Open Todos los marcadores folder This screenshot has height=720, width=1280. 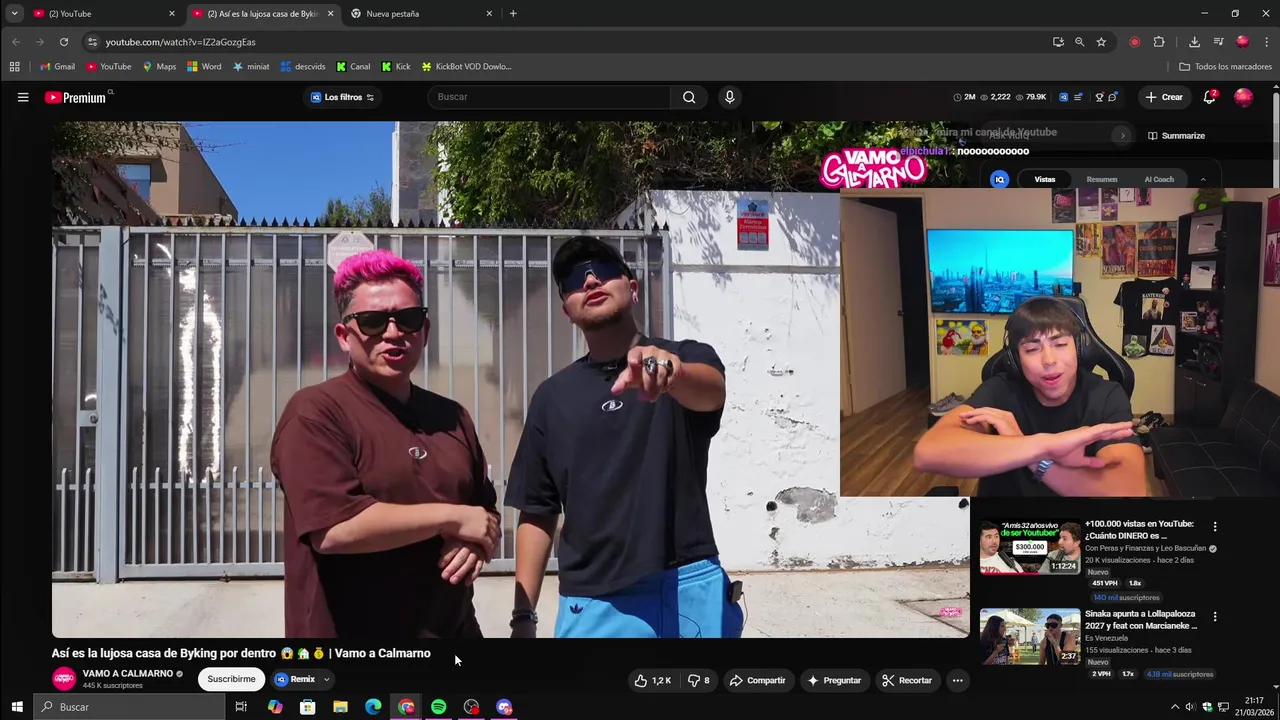click(1225, 67)
